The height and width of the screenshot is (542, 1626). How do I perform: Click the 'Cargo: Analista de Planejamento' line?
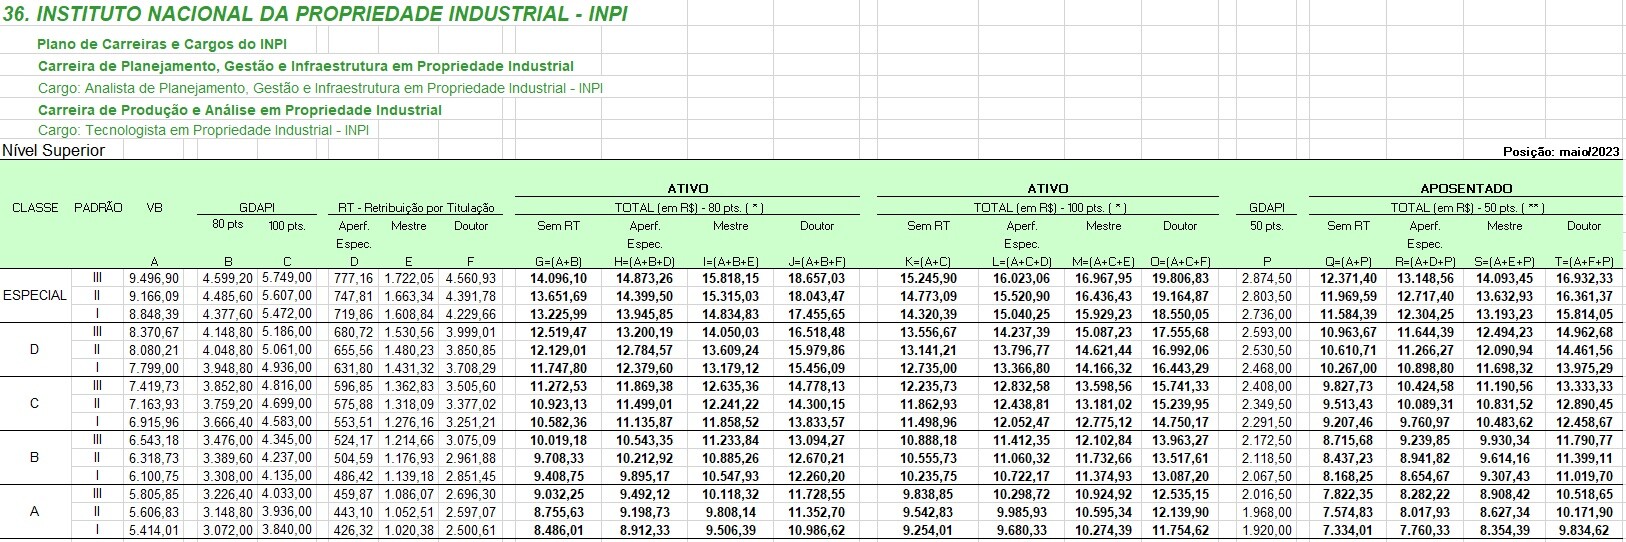tap(320, 88)
